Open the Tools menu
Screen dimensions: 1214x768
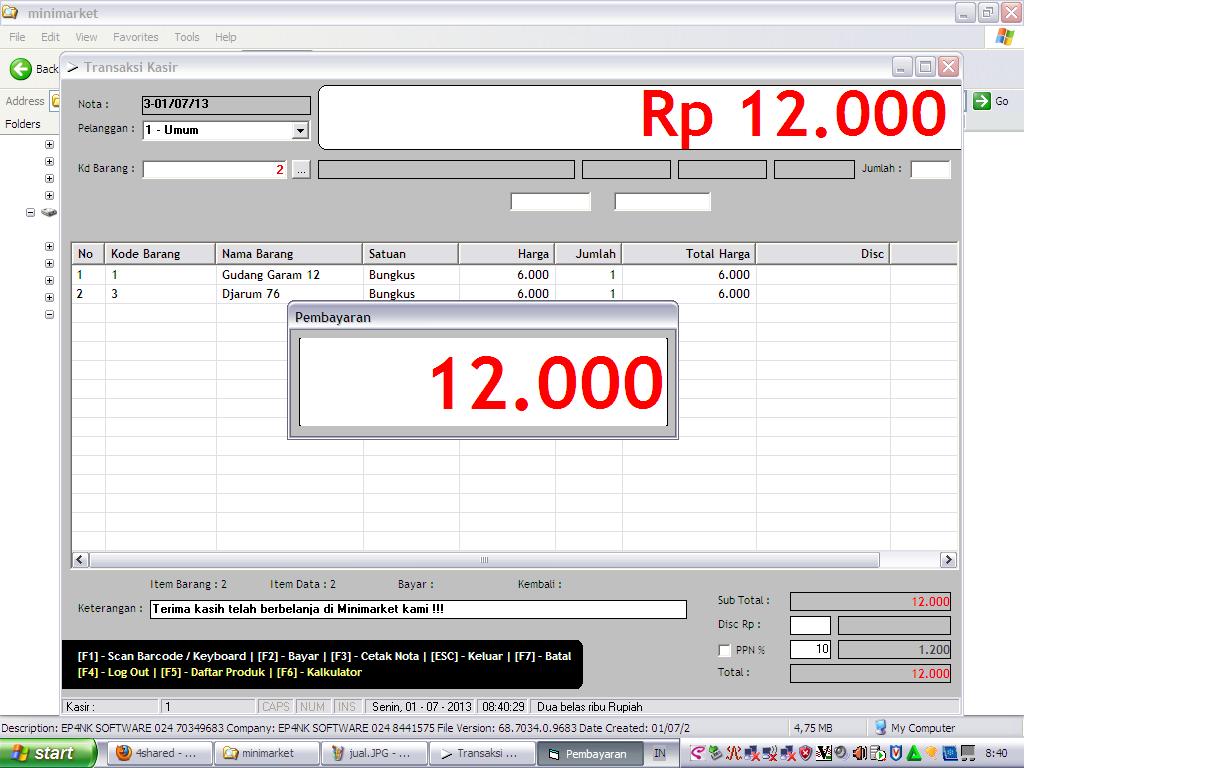click(187, 37)
